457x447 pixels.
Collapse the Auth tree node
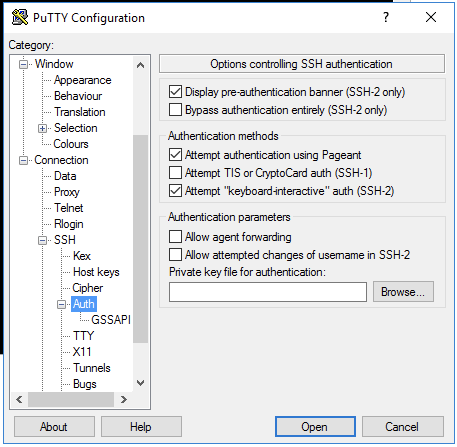pyautogui.click(x=61, y=304)
